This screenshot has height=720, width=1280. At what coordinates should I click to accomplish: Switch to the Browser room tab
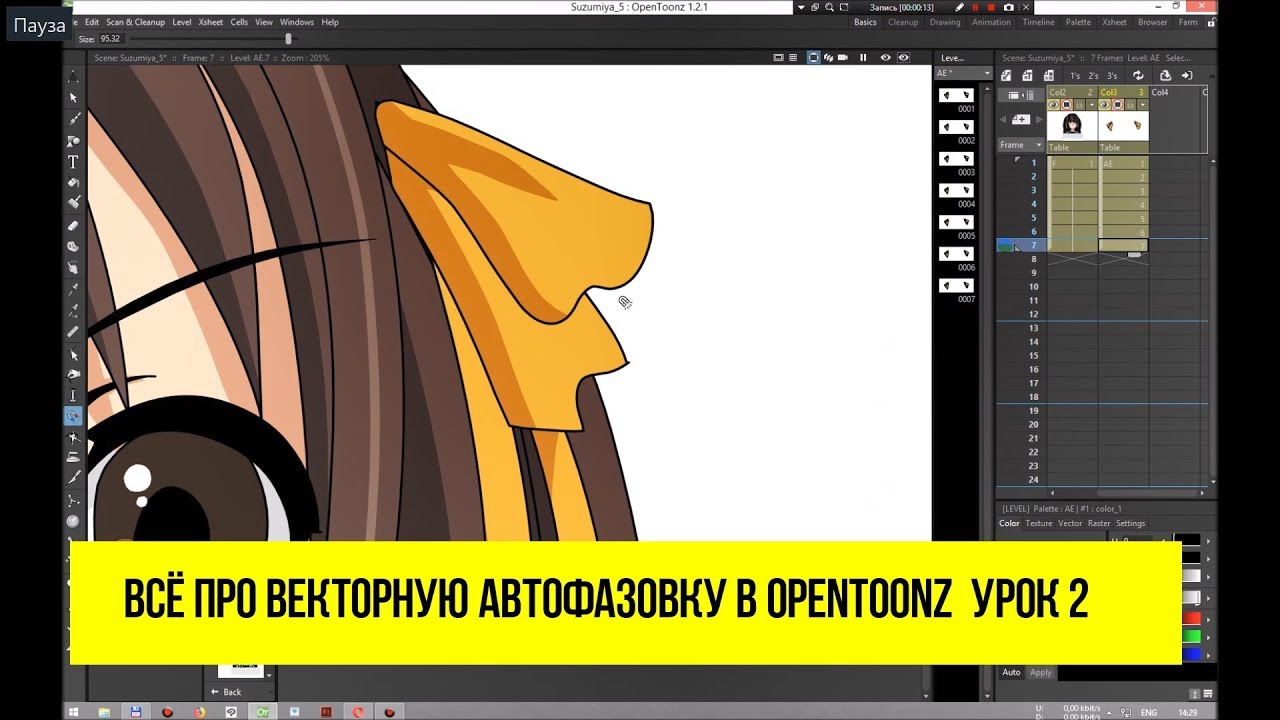(x=1152, y=22)
